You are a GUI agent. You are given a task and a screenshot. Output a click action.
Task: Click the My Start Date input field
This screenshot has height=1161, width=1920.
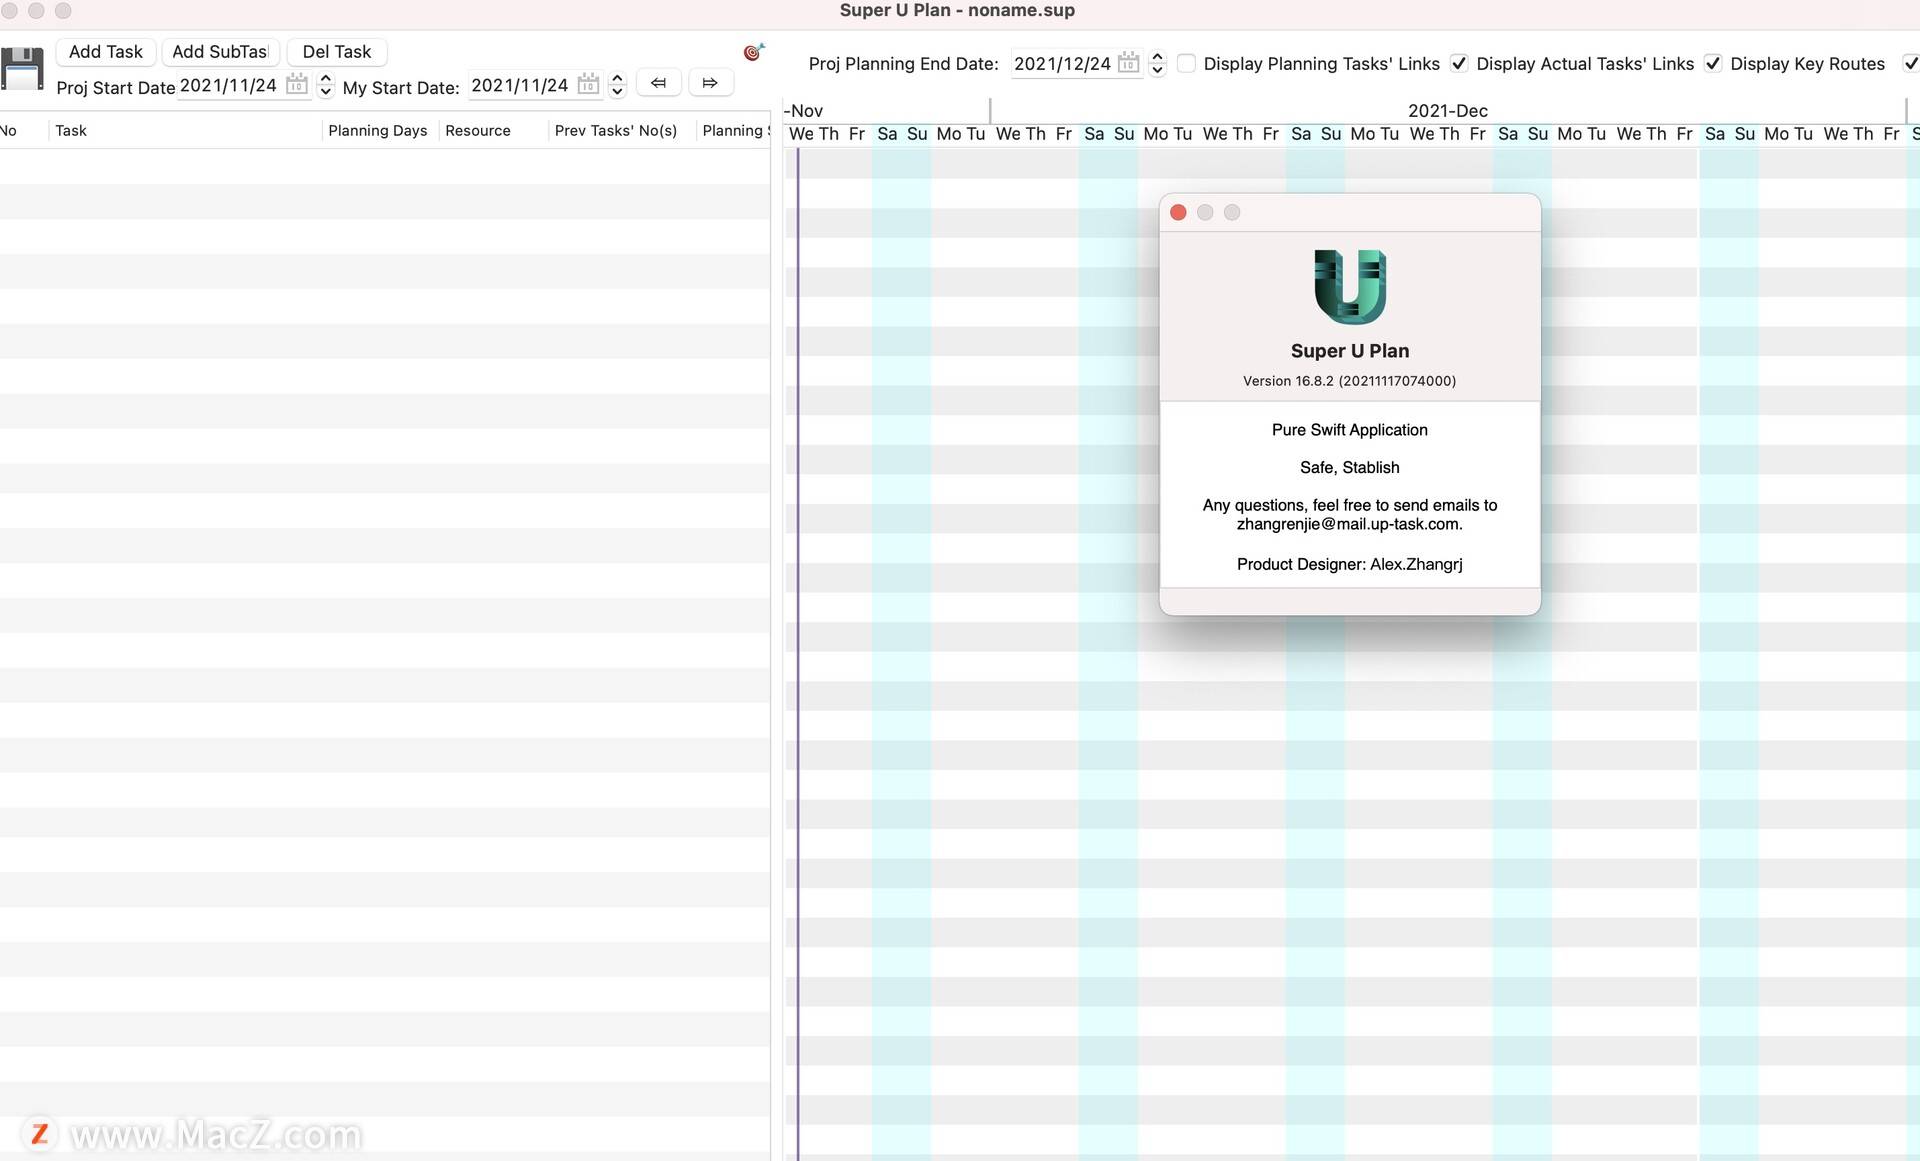pos(520,86)
